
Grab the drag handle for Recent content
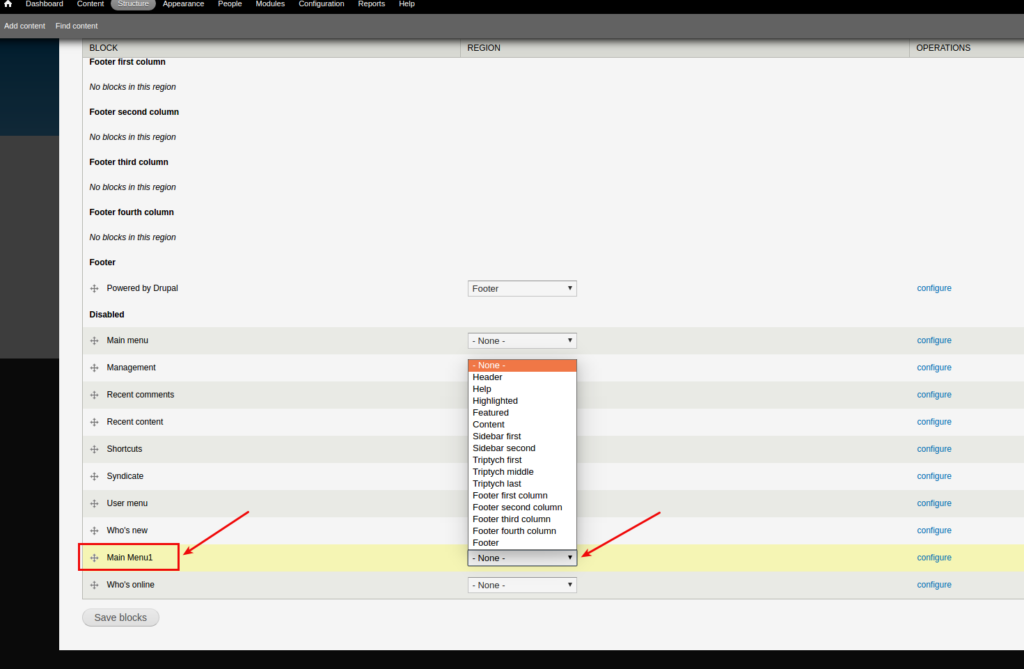95,422
